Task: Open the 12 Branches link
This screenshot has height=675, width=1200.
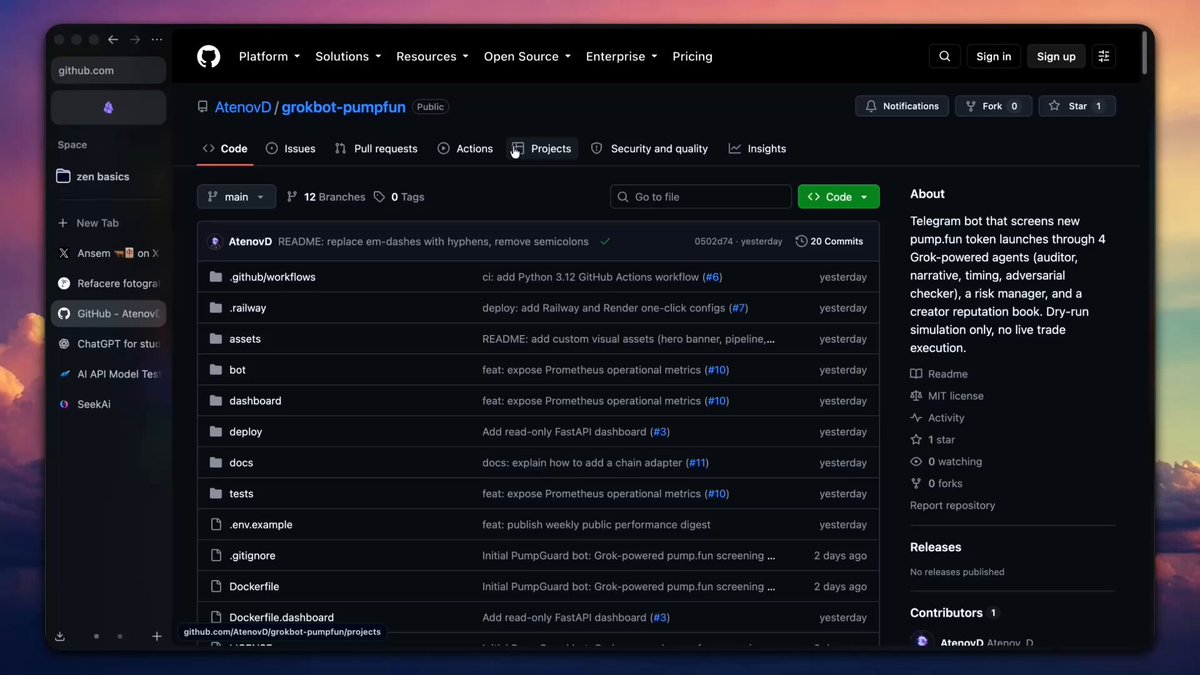Action: coord(326,197)
